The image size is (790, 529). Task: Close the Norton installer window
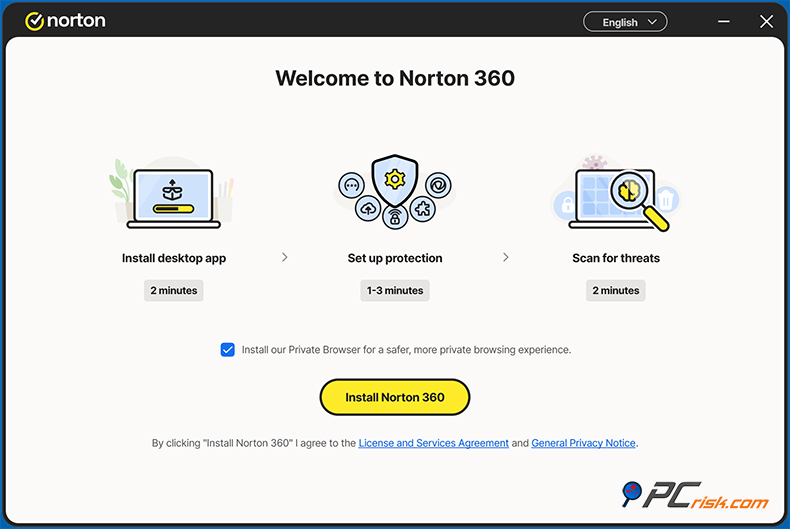766,22
